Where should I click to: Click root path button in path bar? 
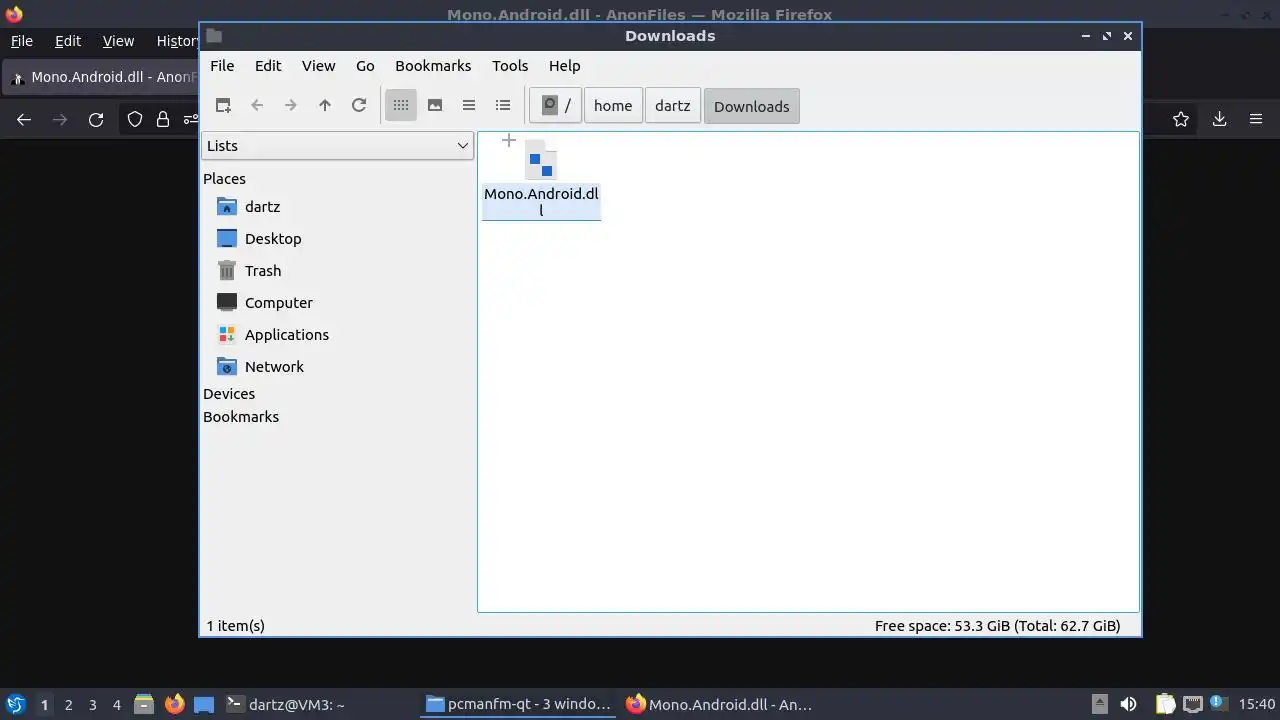555,105
